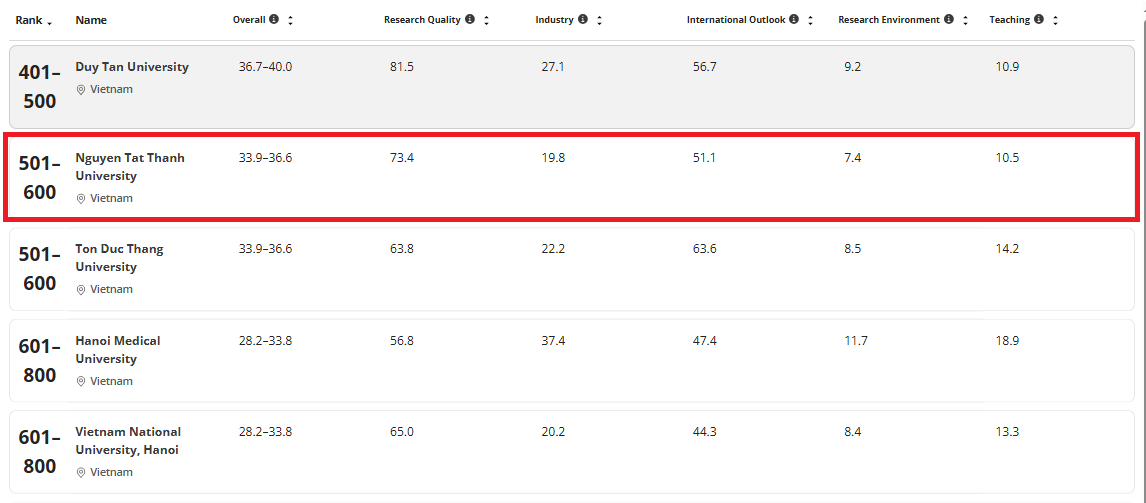Sort by Research Quality arrows
The image size is (1146, 503).
486,20
